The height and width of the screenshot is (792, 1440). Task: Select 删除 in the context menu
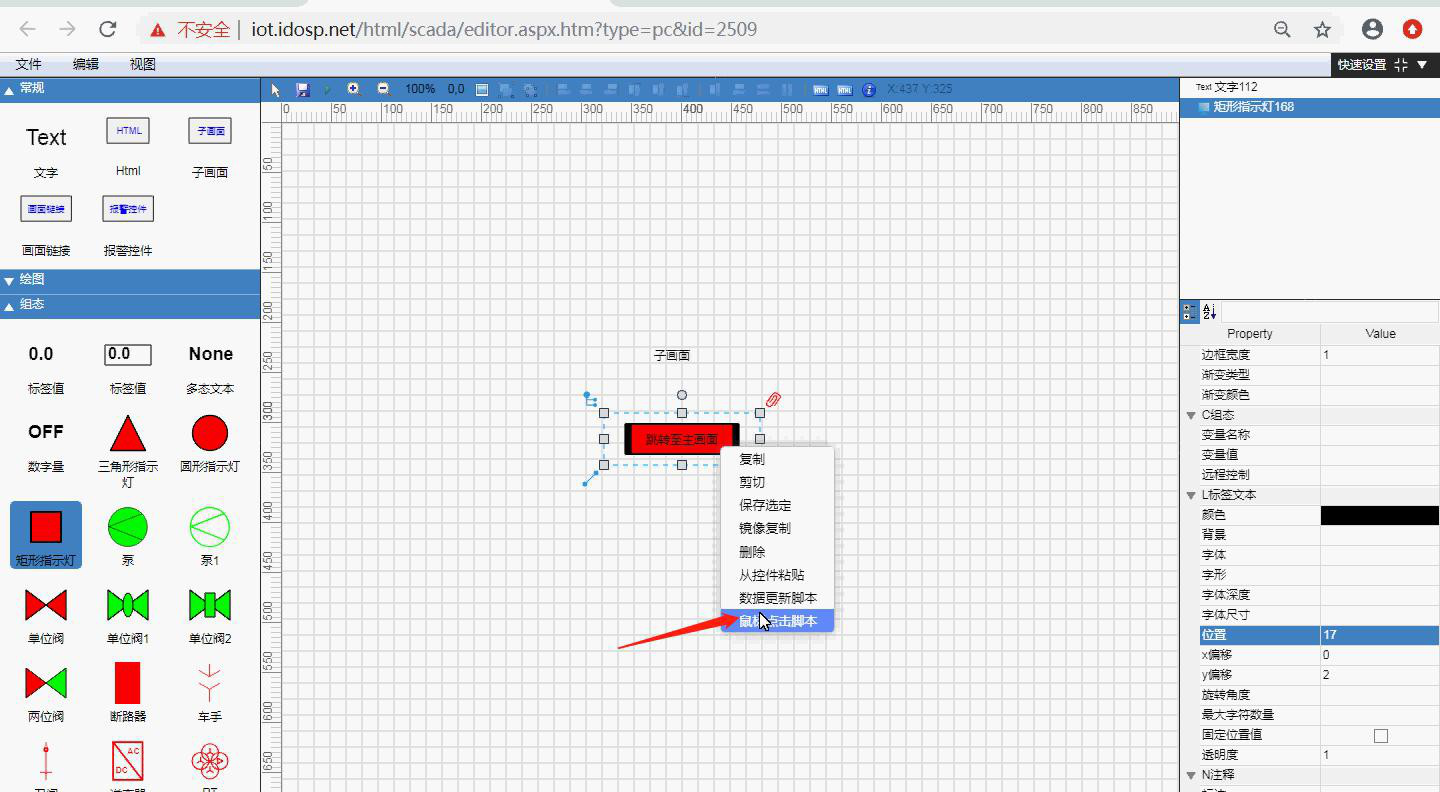[752, 552]
